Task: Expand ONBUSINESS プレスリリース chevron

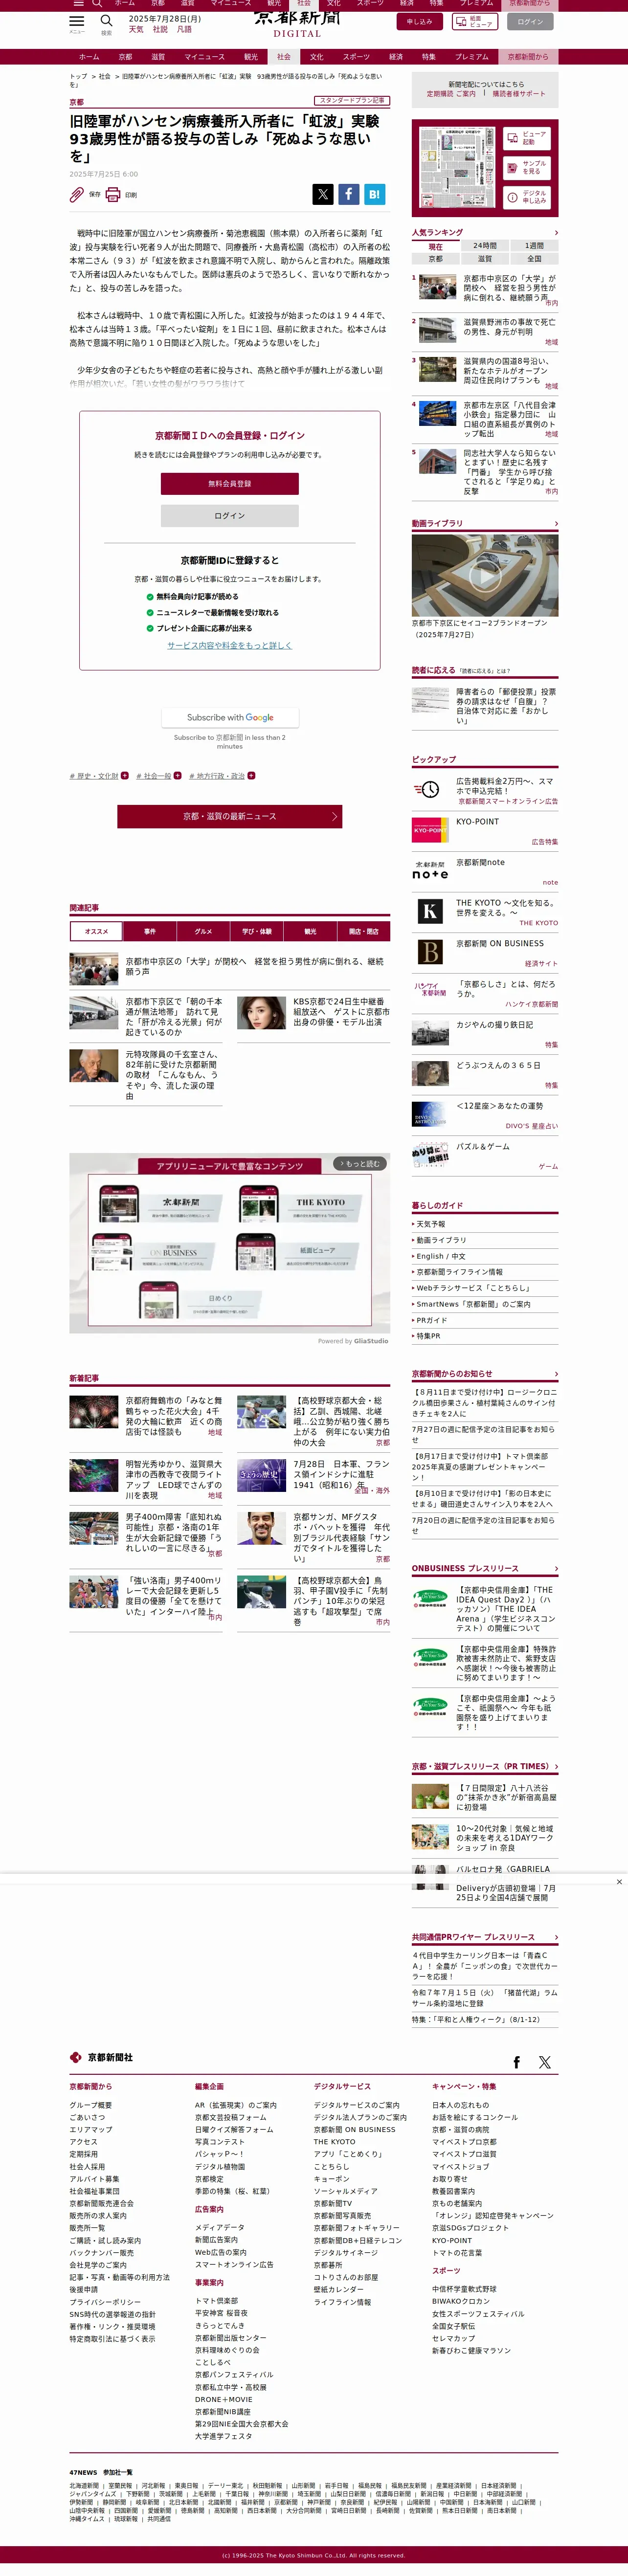Action: (556, 1568)
